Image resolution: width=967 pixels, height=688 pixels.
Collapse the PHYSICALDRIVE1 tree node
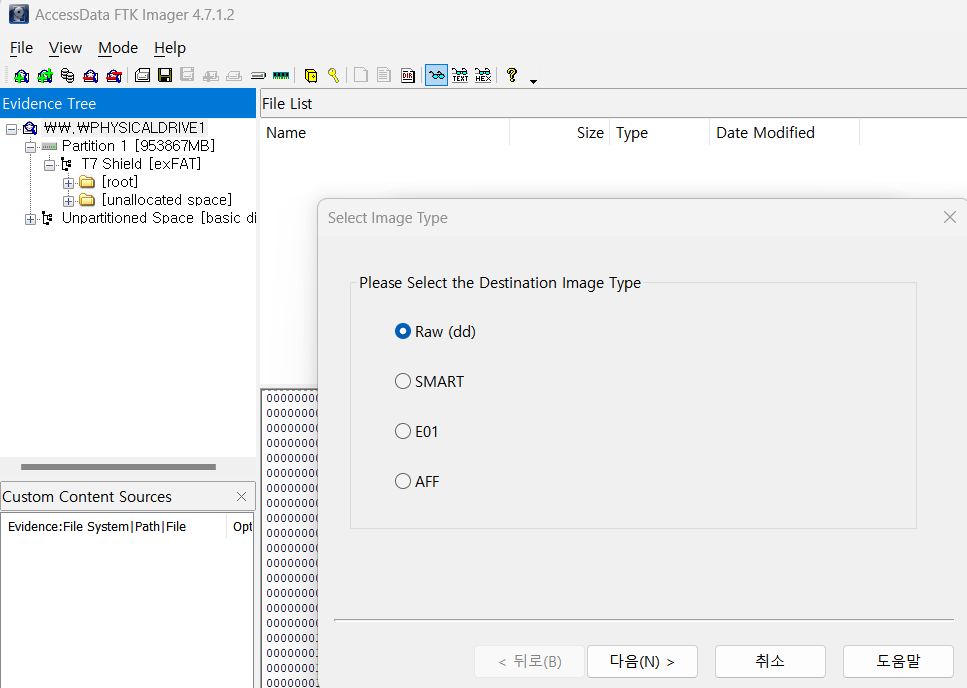[11, 129]
